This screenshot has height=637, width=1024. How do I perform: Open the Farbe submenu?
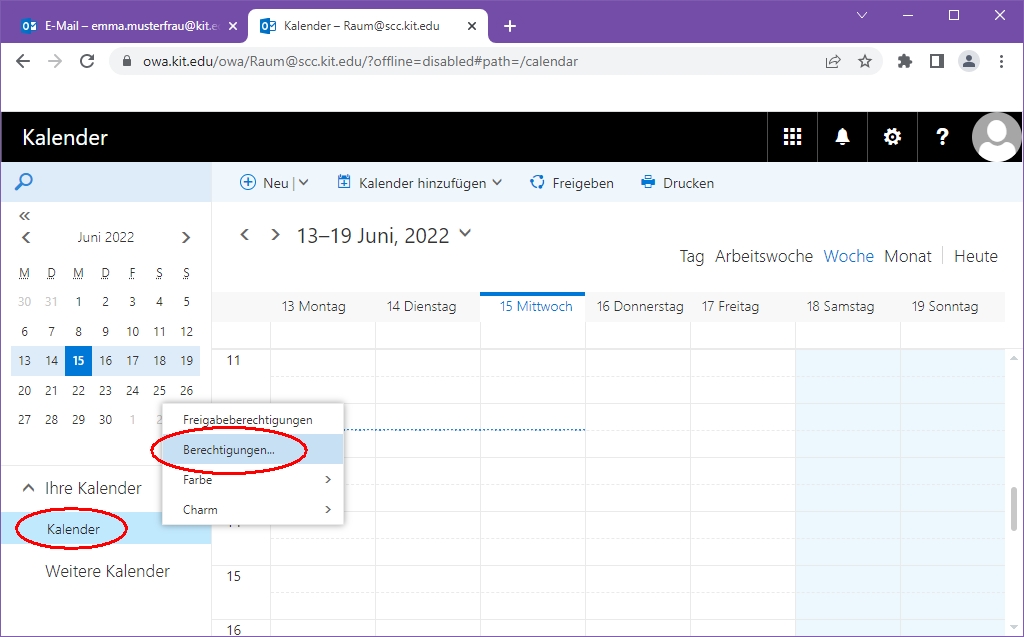tap(255, 480)
